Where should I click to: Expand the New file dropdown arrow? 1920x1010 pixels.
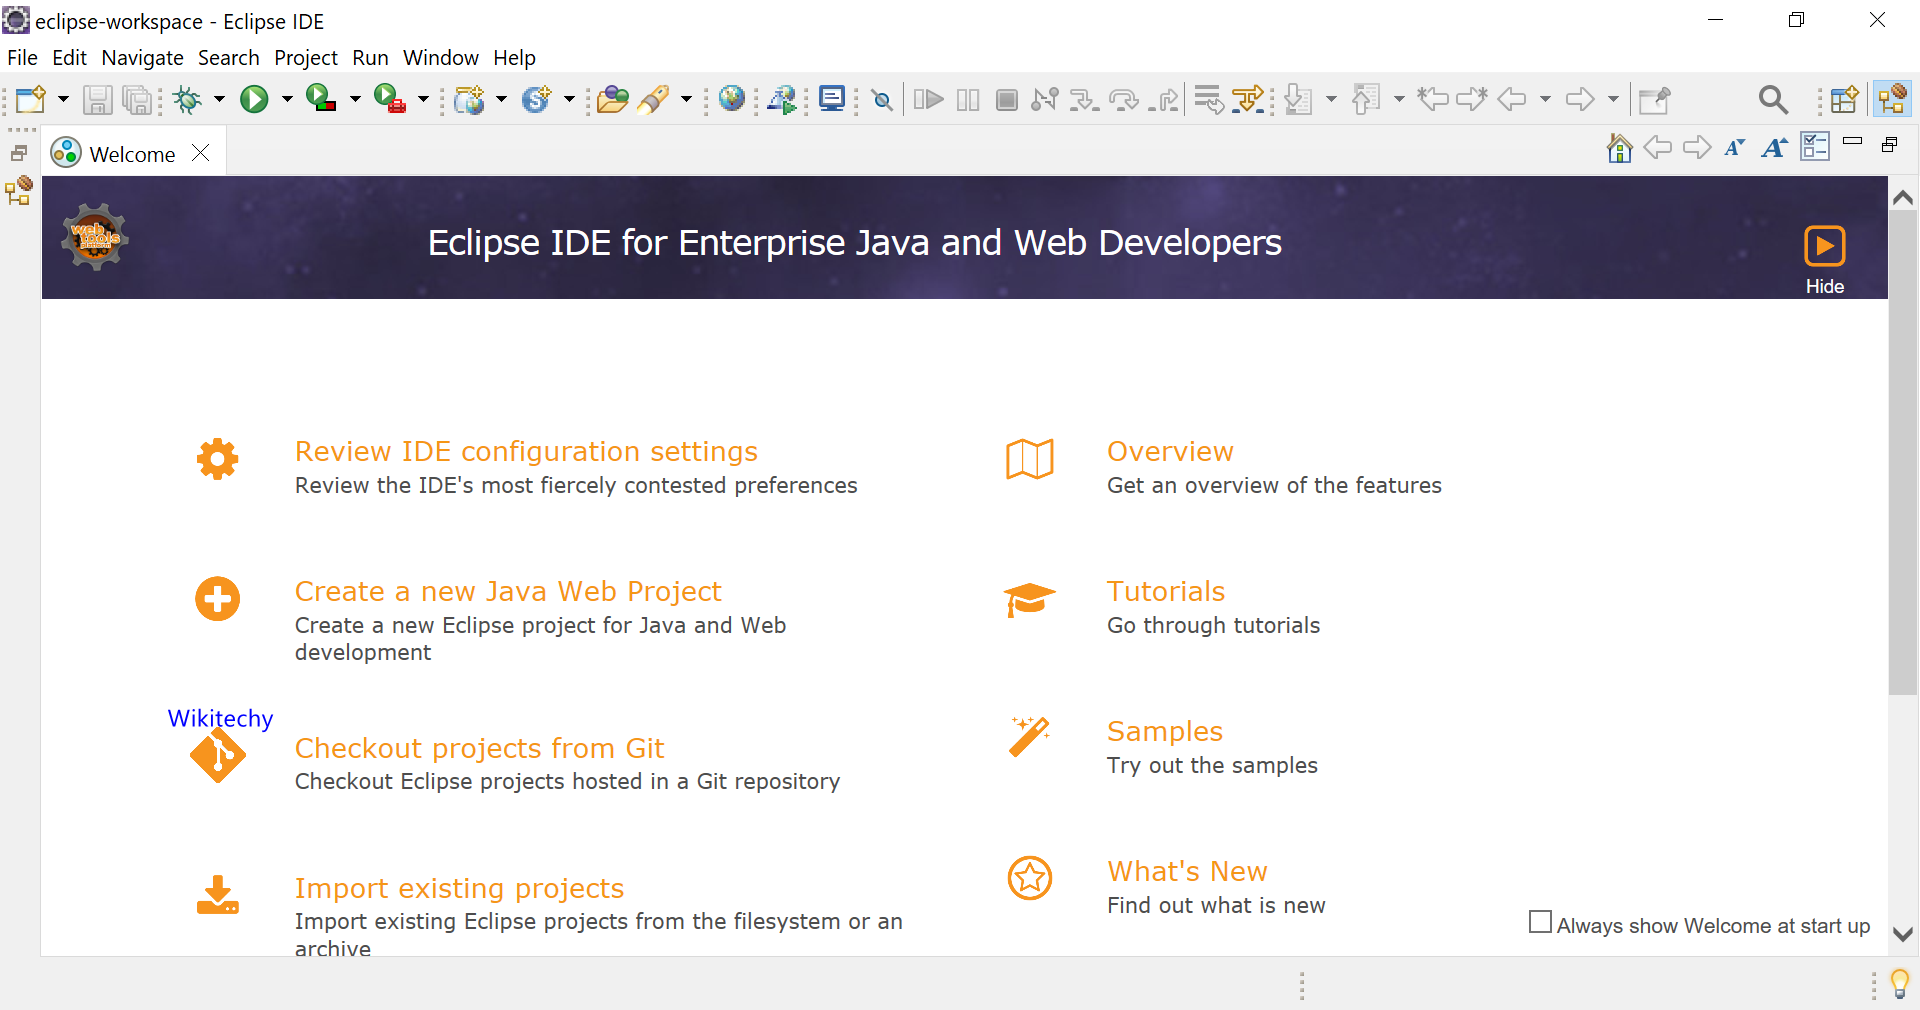click(x=63, y=99)
